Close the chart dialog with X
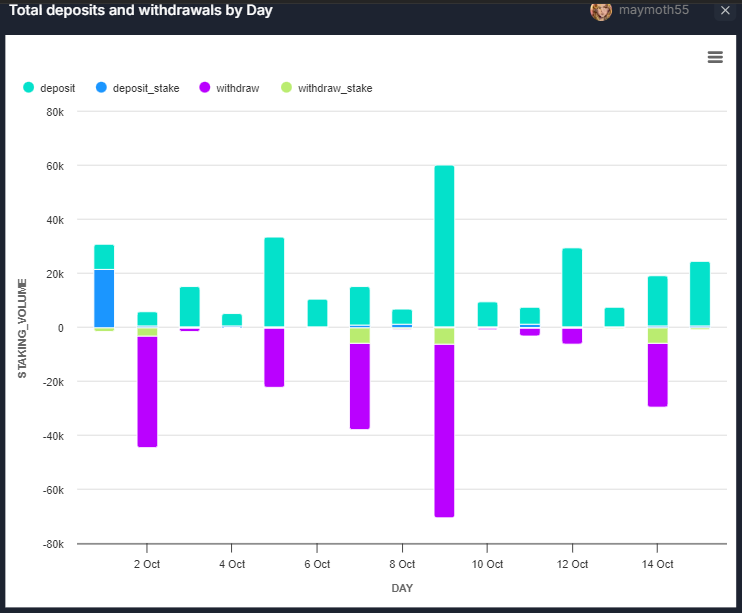The width and height of the screenshot is (742, 613). click(725, 10)
